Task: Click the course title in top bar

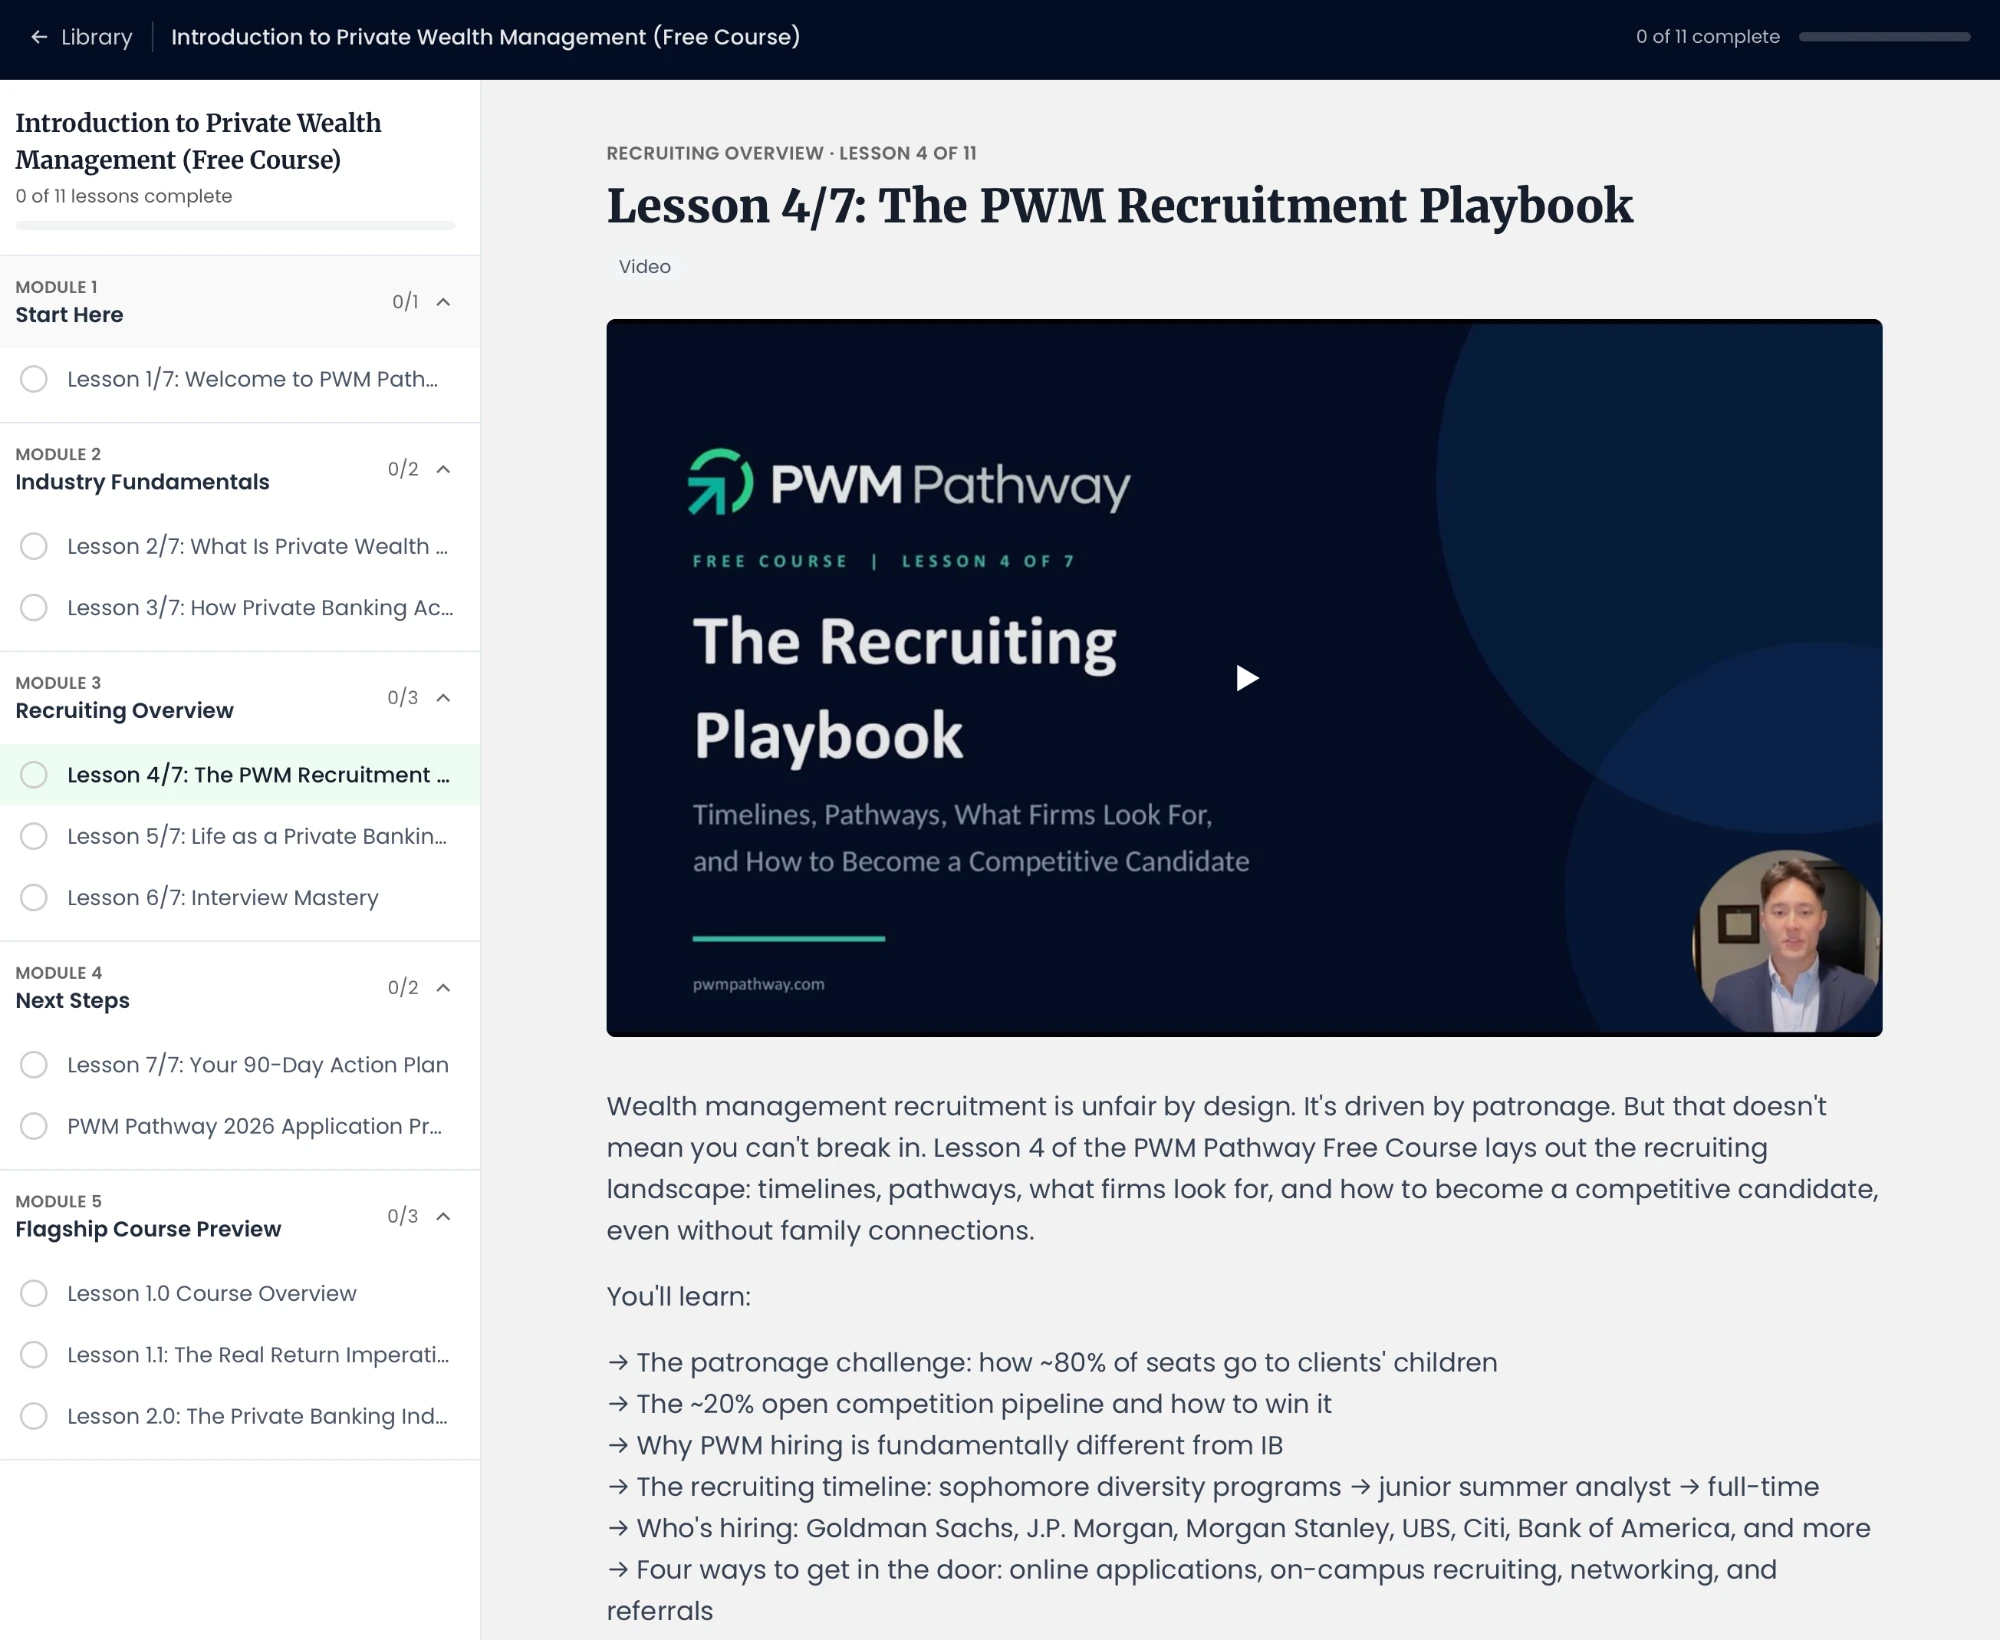Action: [x=485, y=37]
